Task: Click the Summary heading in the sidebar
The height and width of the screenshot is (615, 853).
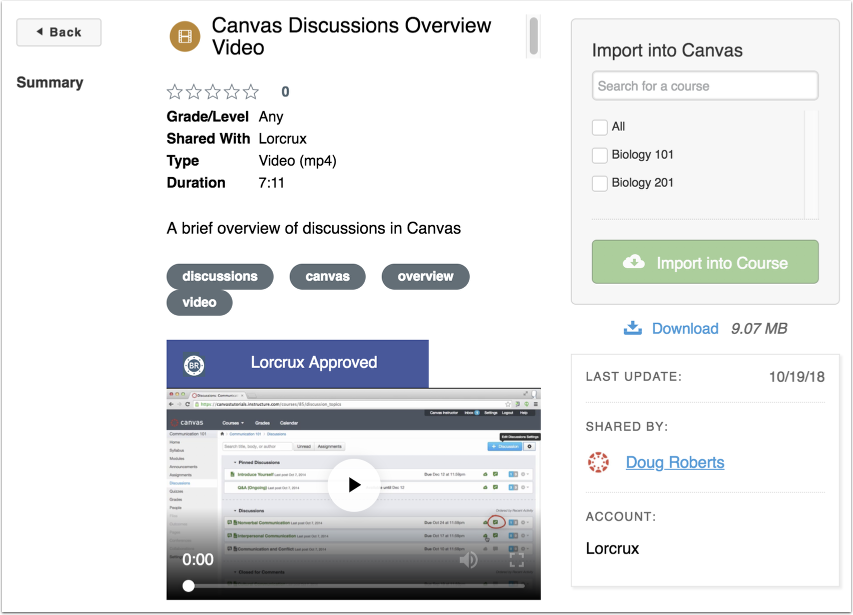Action: point(50,83)
